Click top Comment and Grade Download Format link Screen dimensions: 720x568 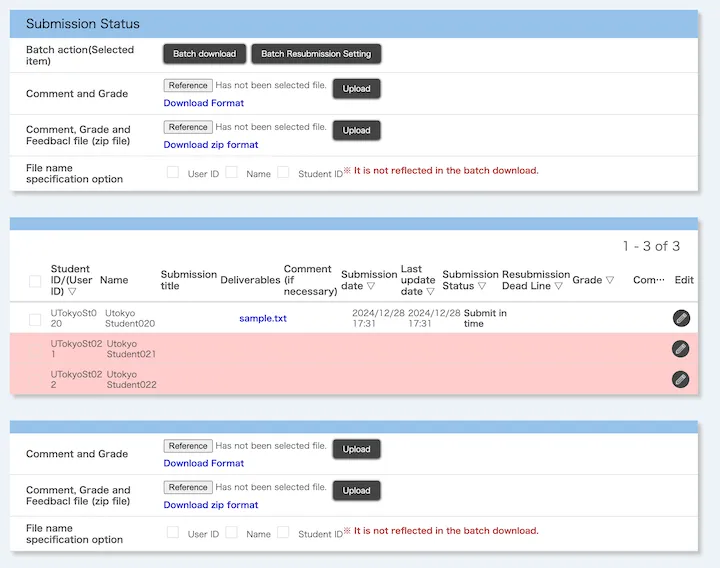coord(204,103)
